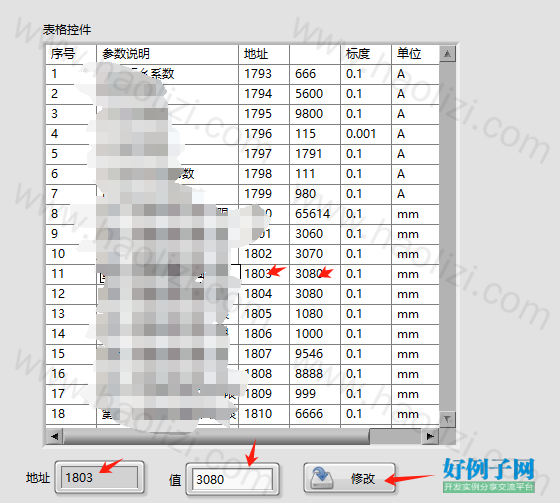Click the horizontal scrollbar left arrow
Viewport: 560px width, 503px height.
tap(55, 436)
